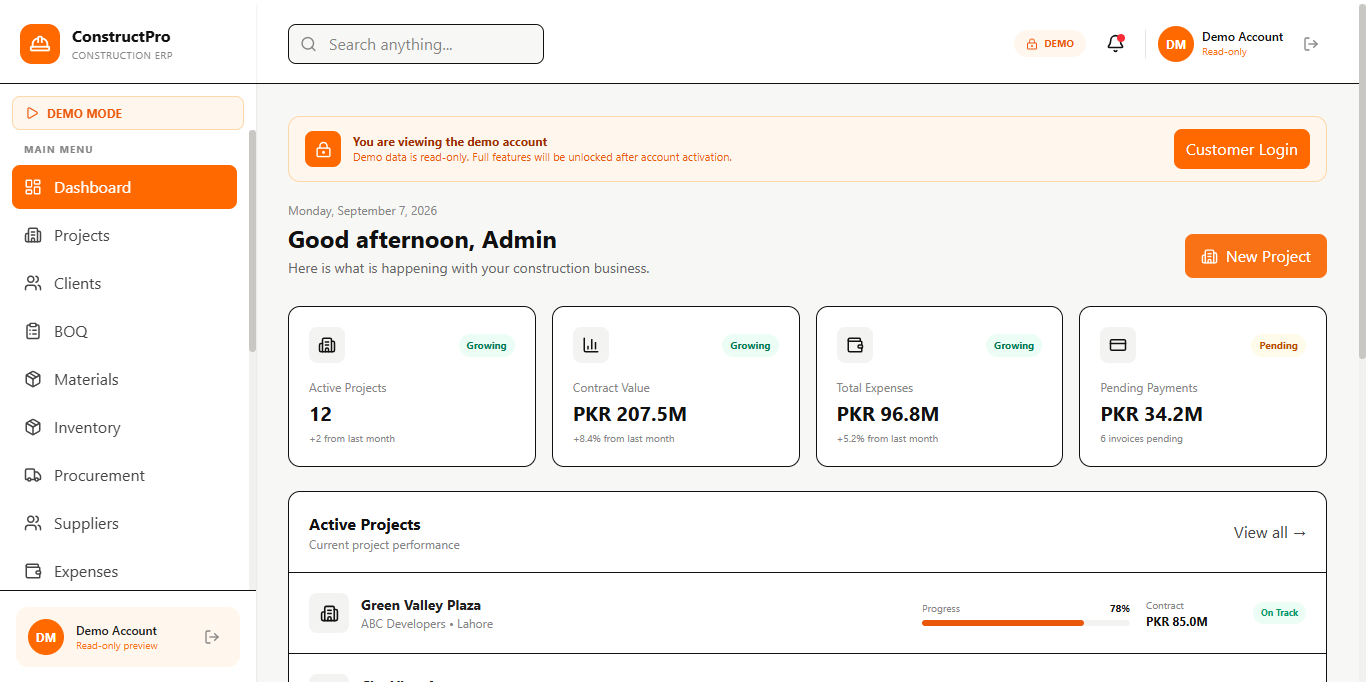Viewport: 1366px width, 682px height.
Task: Open the notifications bell
Action: click(x=1116, y=44)
